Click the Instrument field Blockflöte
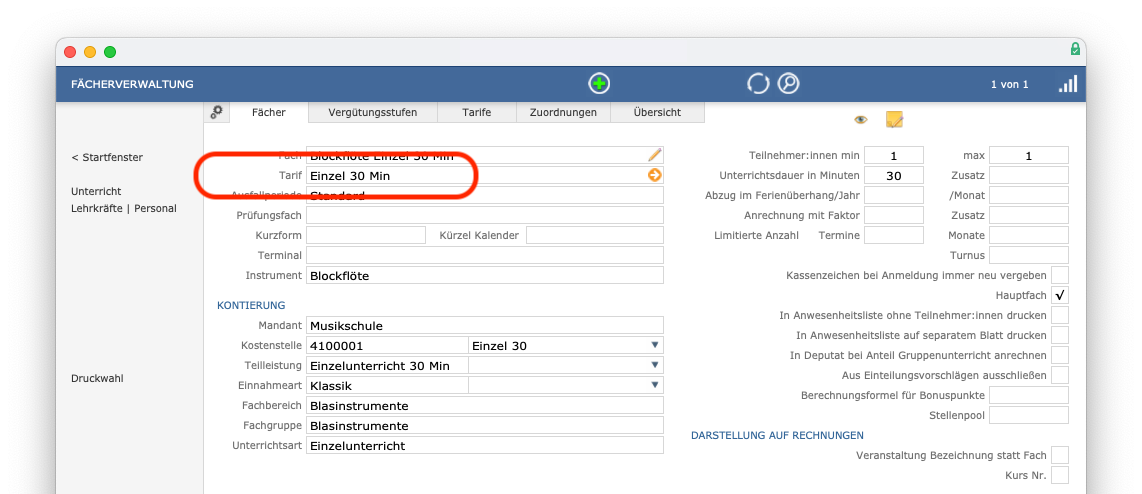 485,275
